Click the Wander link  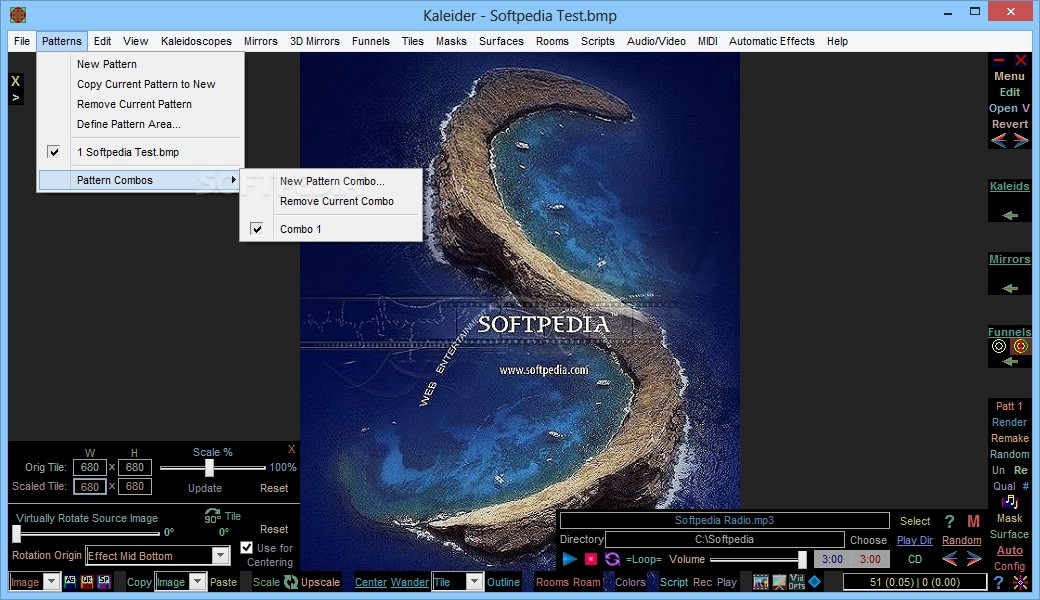point(410,582)
